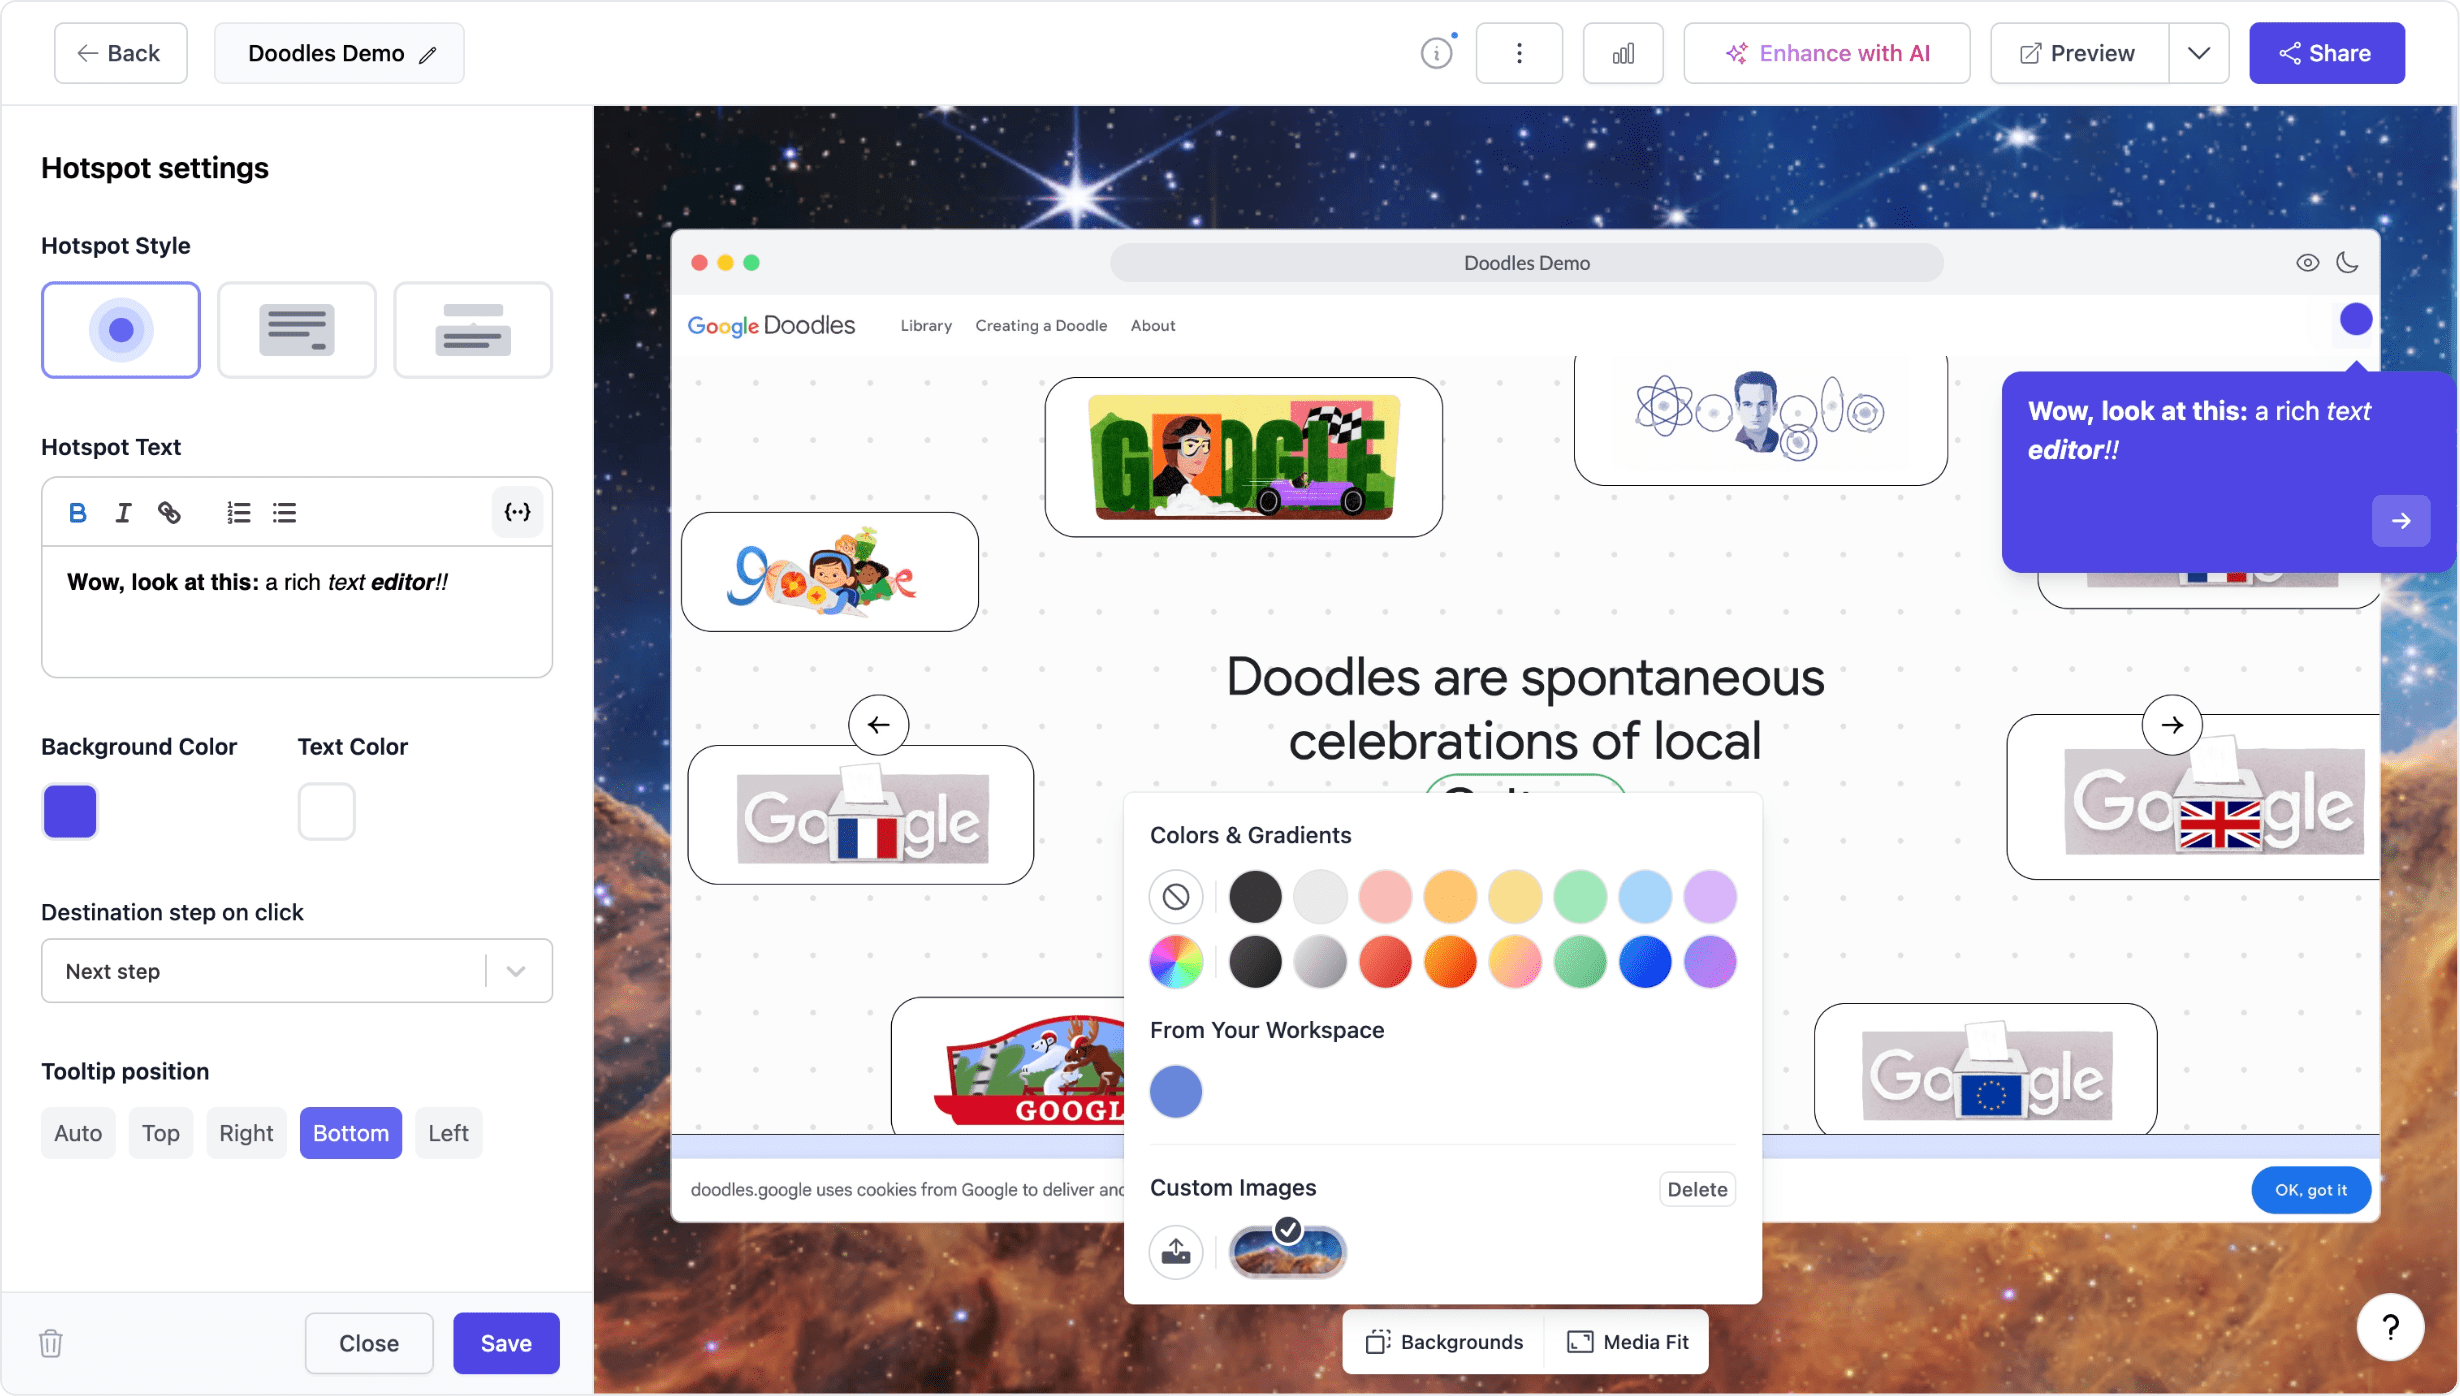Viewport: 2460px width, 1396px height.
Task: Set tooltip position to Auto
Action: 78,1133
